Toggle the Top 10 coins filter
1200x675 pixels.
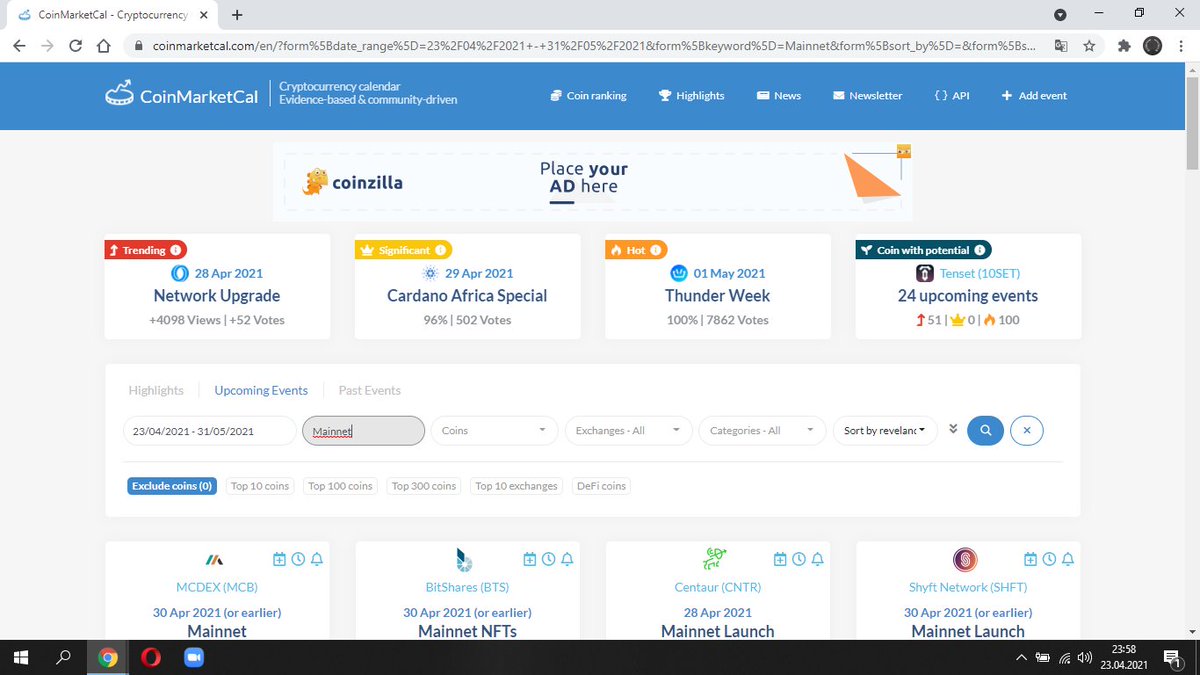click(260, 486)
